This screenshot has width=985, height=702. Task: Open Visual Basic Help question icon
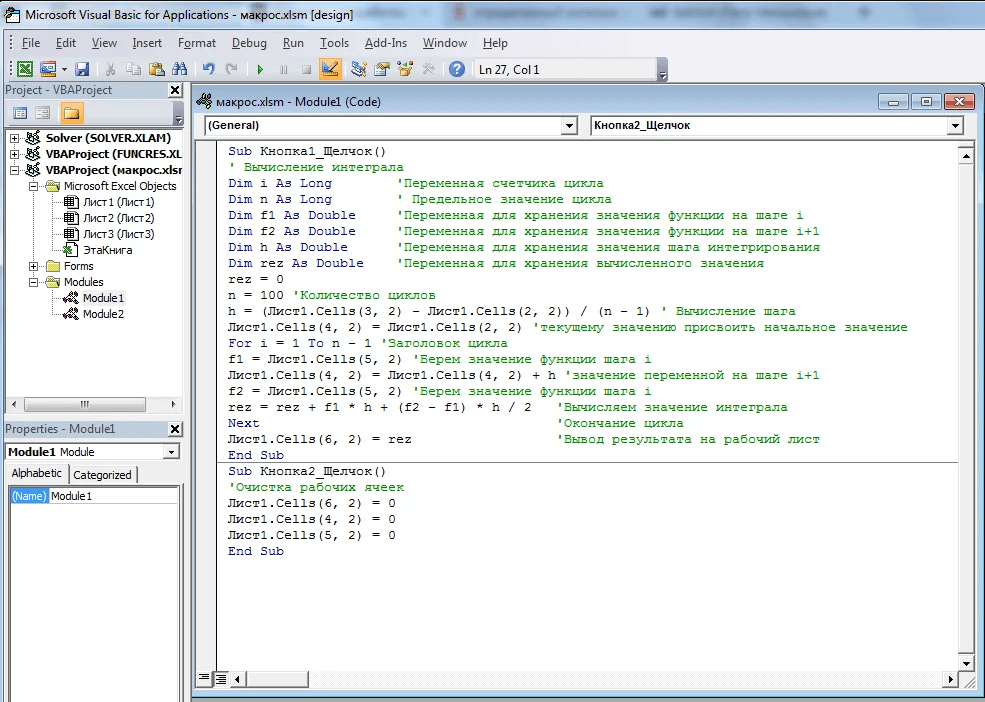tap(457, 69)
